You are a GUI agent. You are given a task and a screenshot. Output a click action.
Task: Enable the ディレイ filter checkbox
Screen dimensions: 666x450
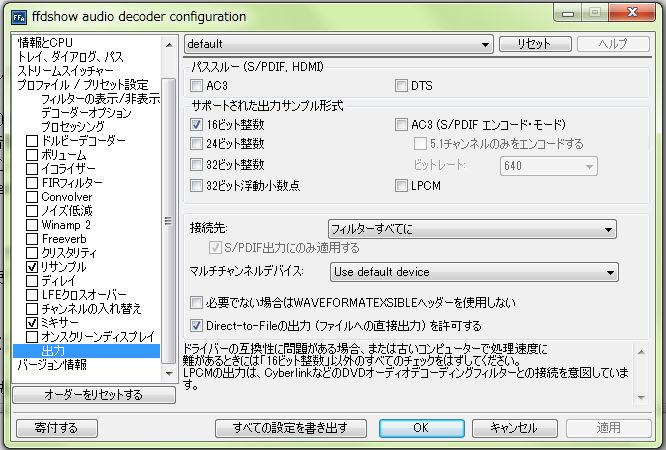[32, 281]
